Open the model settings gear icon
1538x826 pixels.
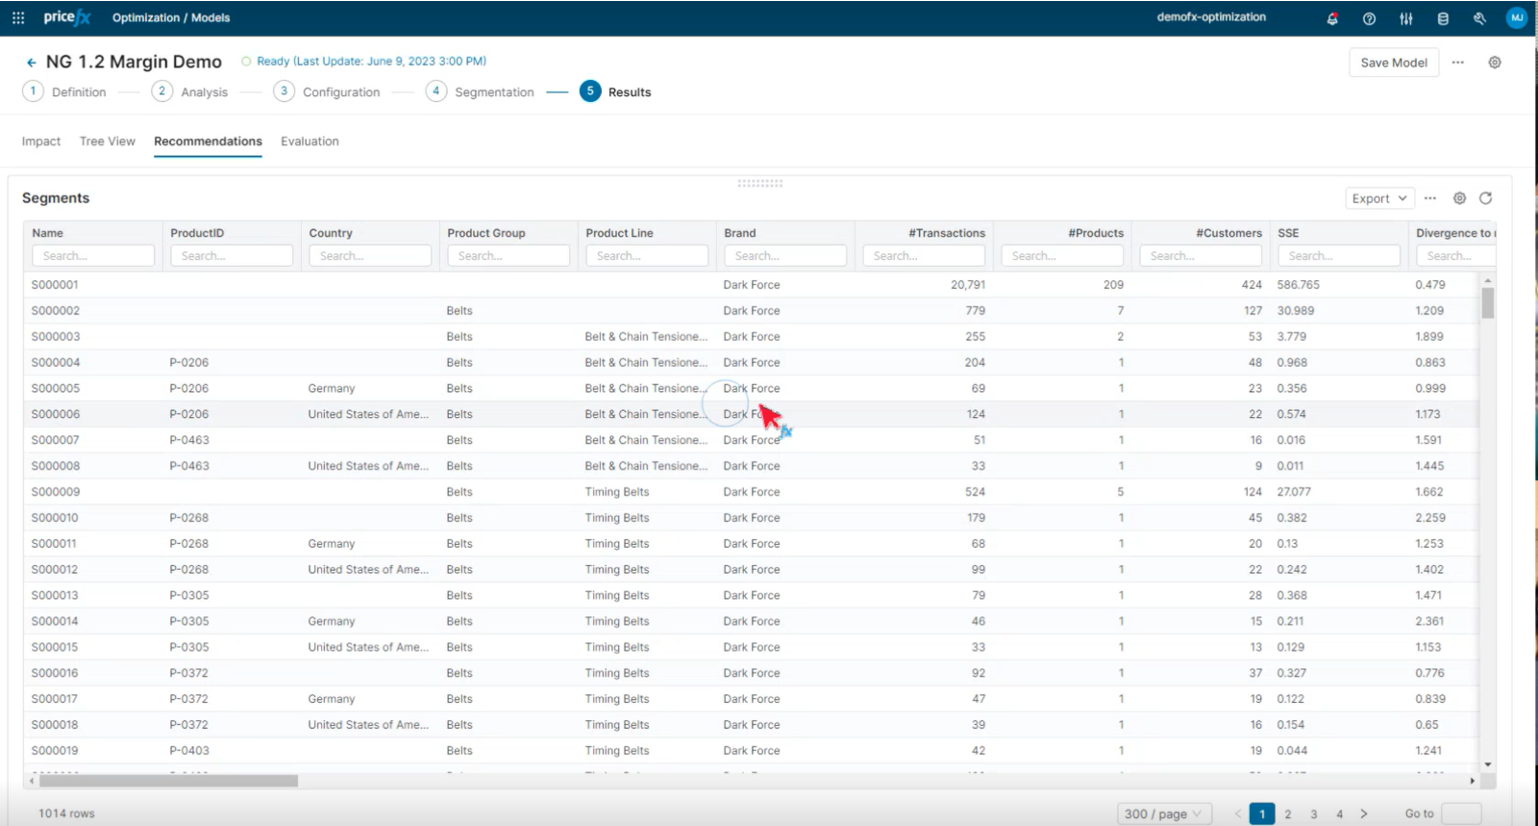1494,62
